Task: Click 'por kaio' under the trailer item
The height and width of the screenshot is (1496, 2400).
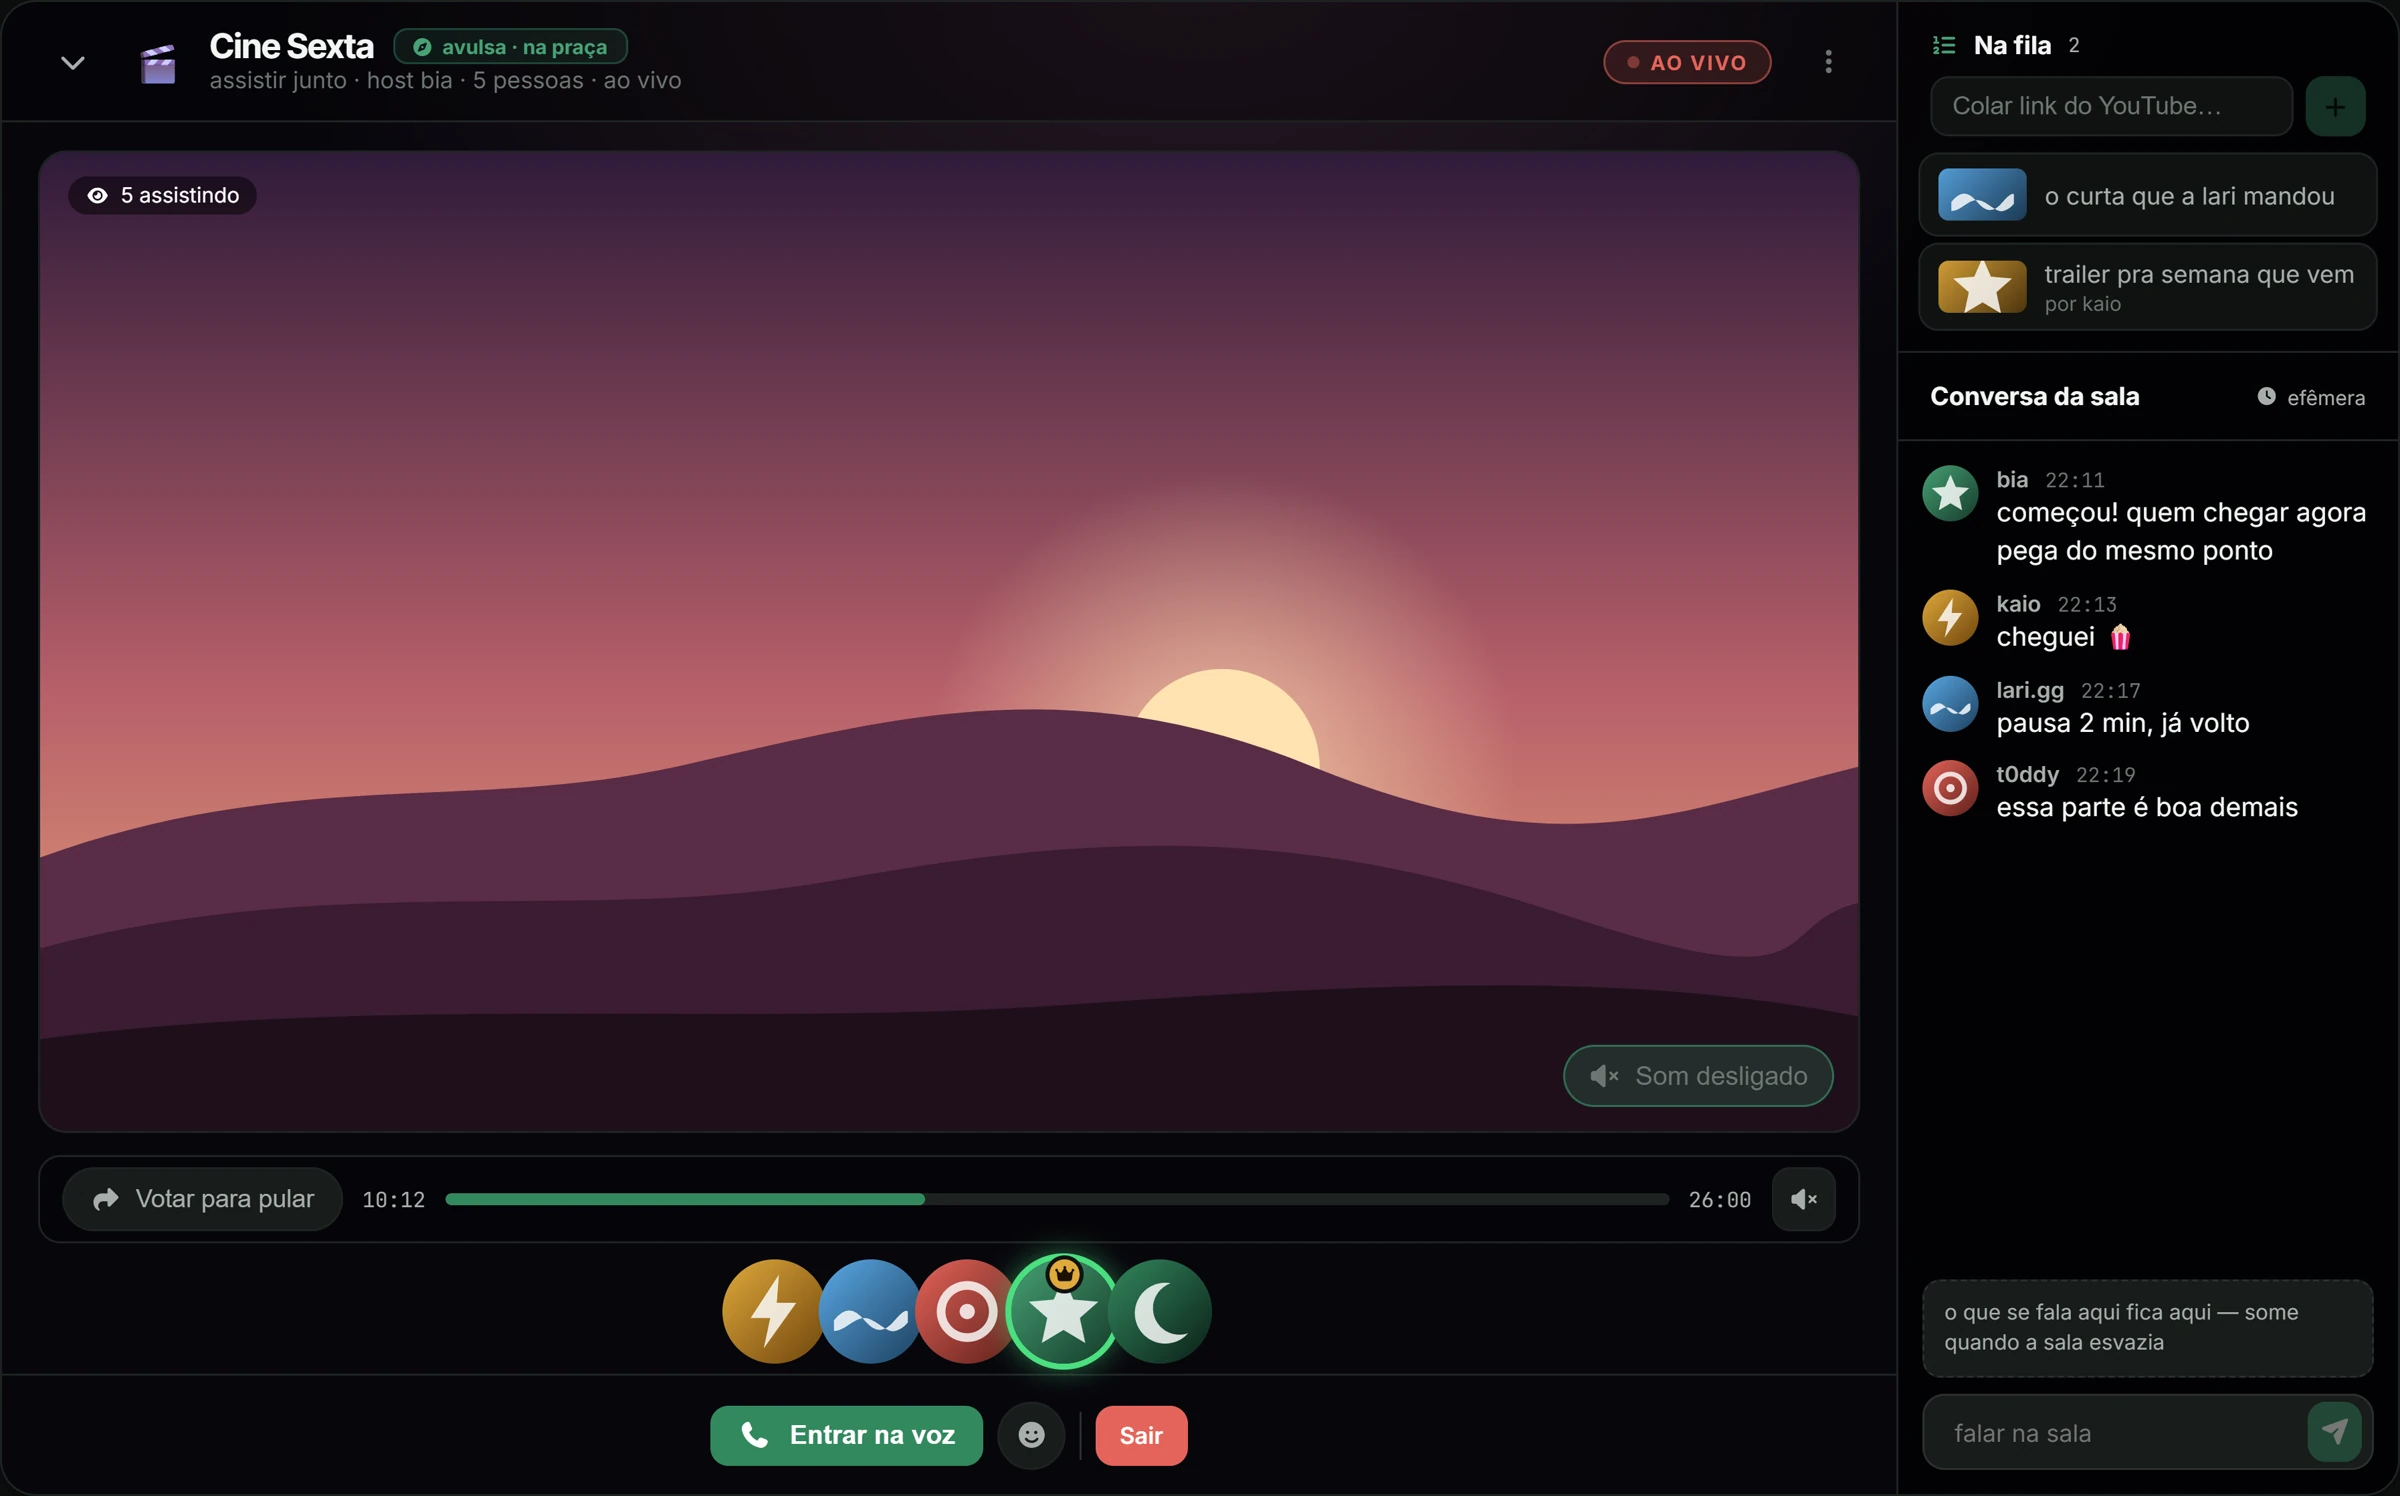Action: pos(2082,304)
